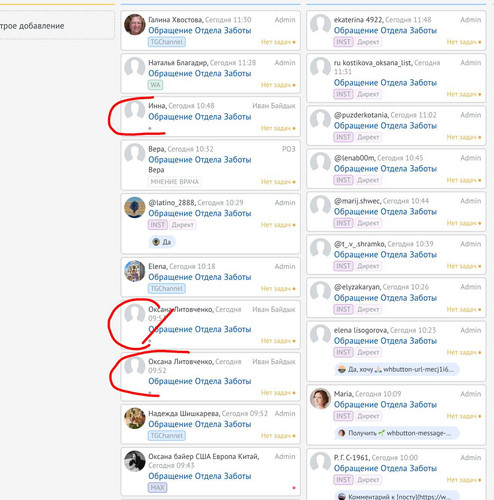Click Надежда Шишкарева's avatar image

(135, 418)
